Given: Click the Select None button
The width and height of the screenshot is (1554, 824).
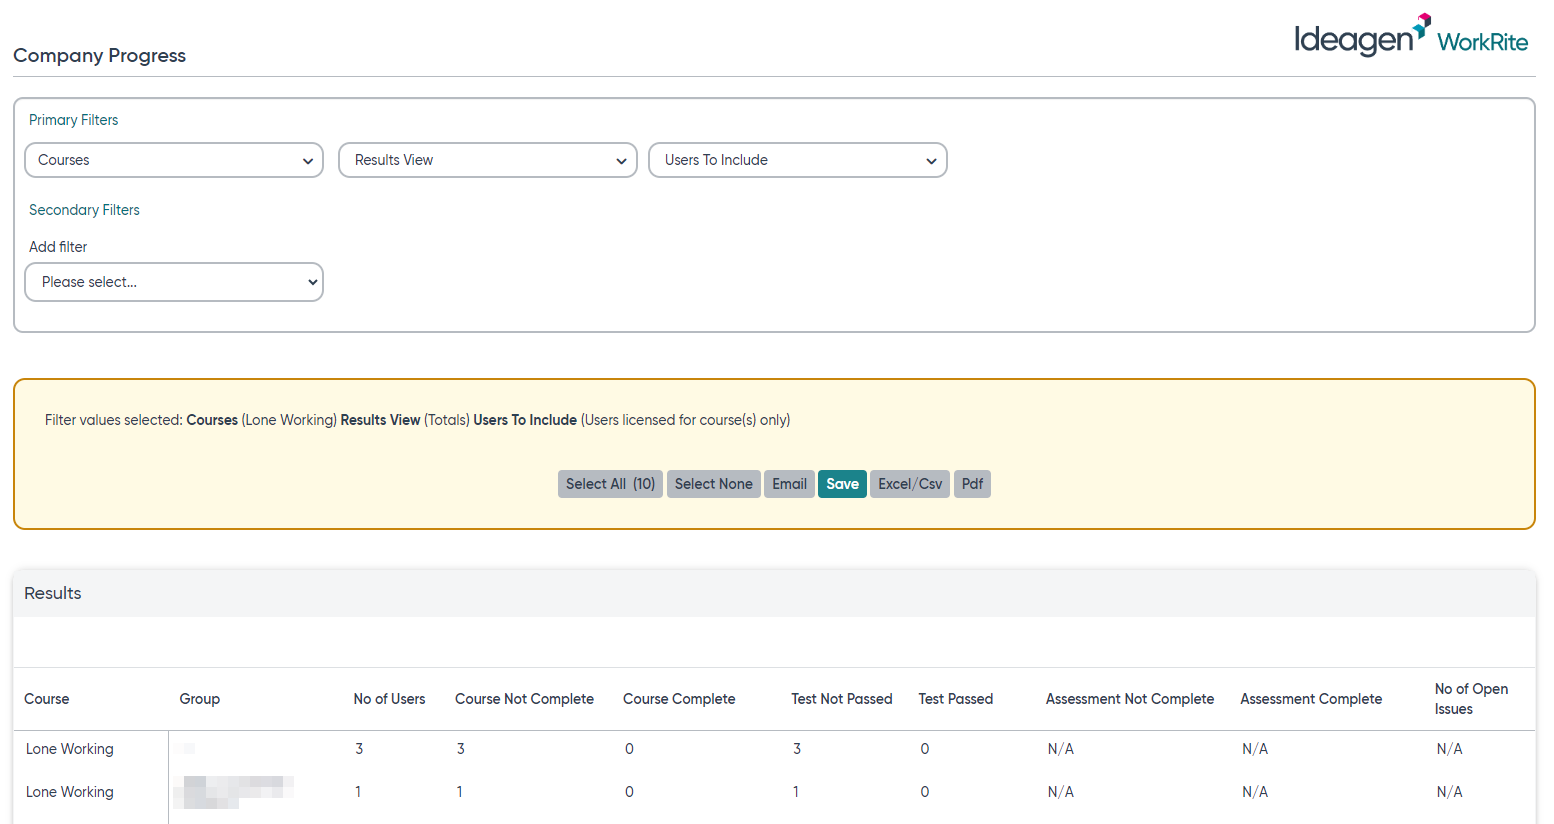Looking at the screenshot, I should point(714,484).
